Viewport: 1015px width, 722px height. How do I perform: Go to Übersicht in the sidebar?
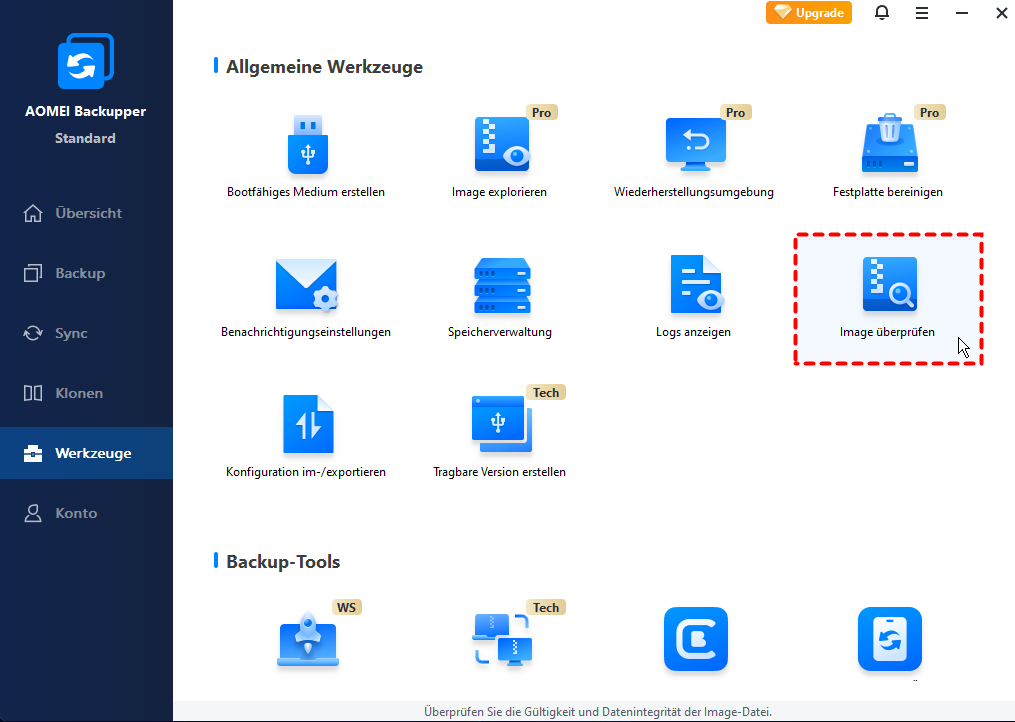tap(86, 213)
